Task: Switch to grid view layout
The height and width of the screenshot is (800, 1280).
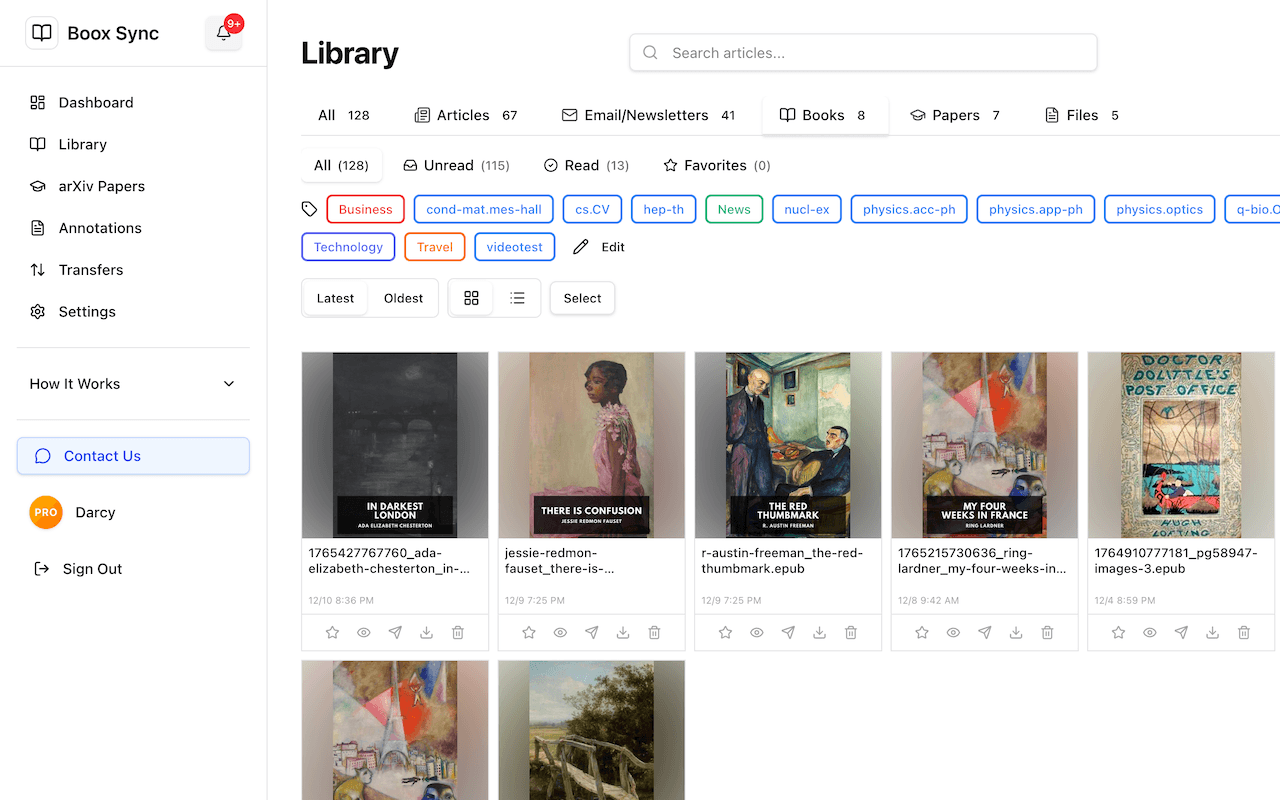Action: tap(471, 298)
